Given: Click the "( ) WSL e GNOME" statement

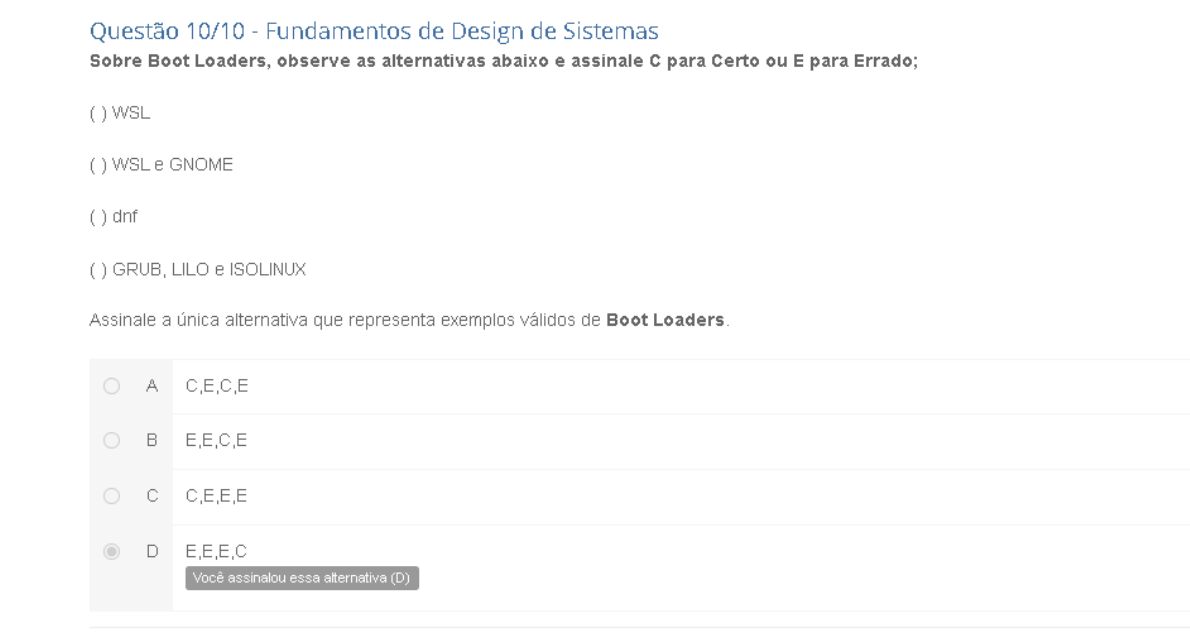Looking at the screenshot, I should (x=161, y=165).
